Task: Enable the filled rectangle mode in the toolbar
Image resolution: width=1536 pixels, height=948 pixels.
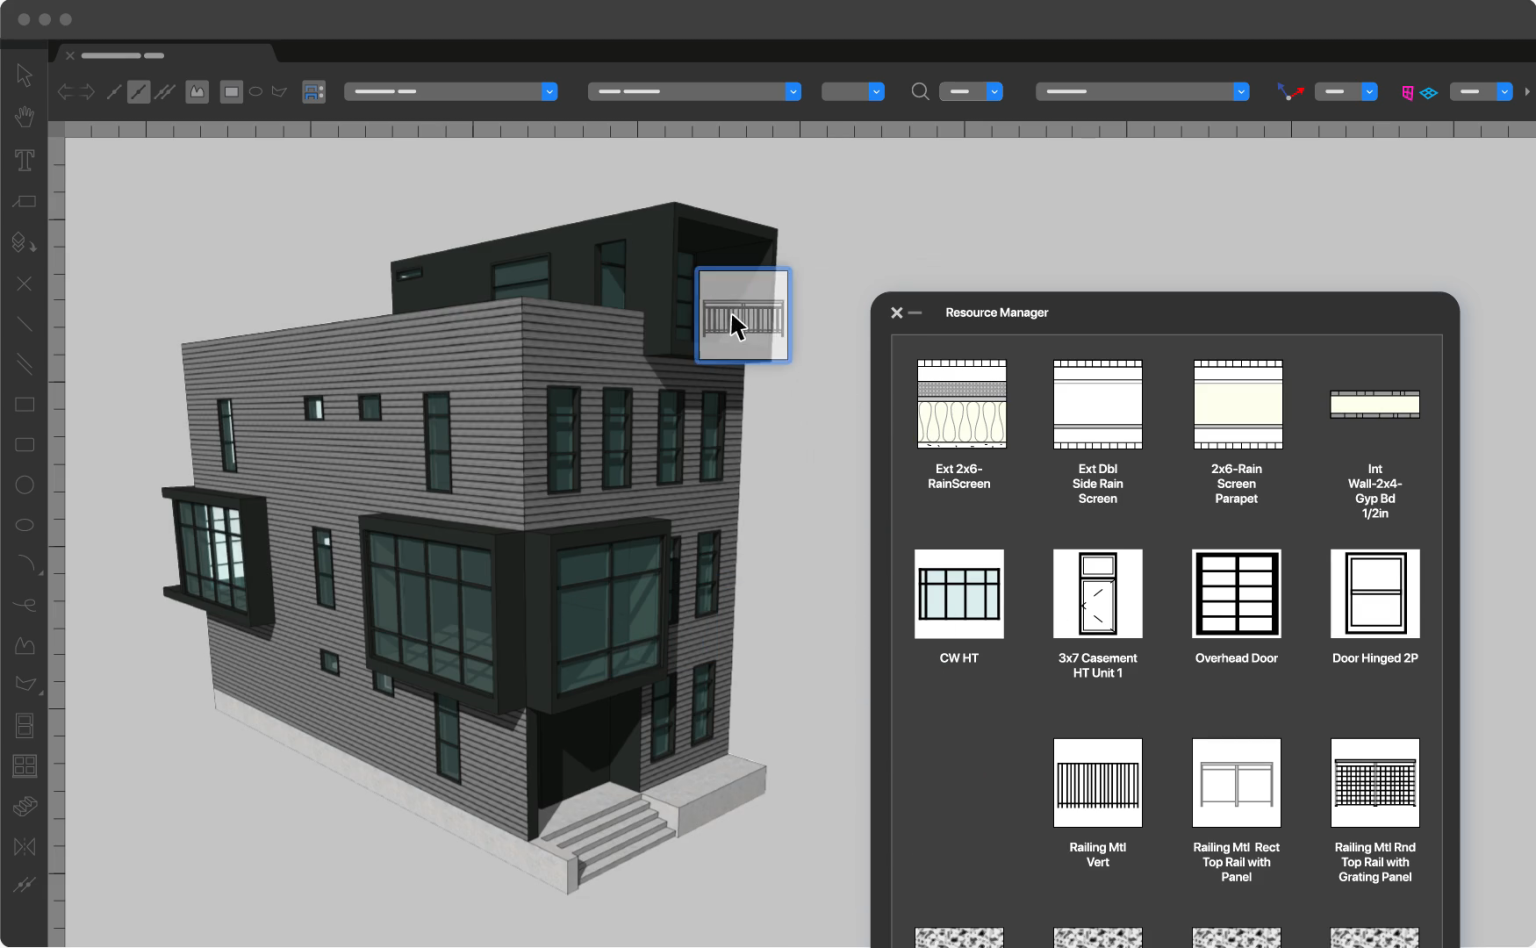Action: point(231,91)
